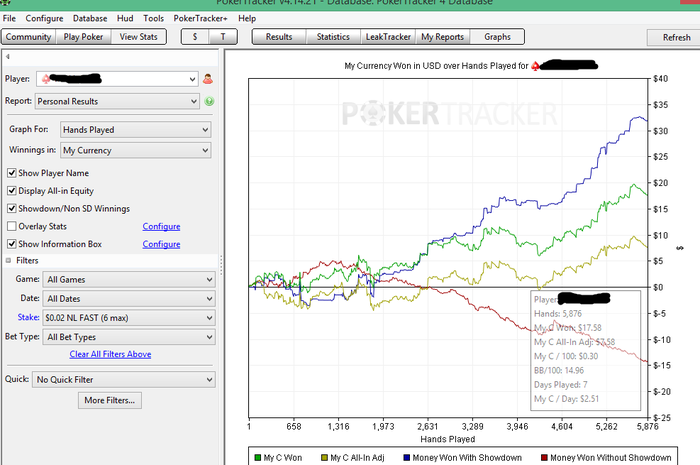This screenshot has width=700, height=465.
Task: Expand the Date filter All Dates dropdown
Action: (x=129, y=299)
